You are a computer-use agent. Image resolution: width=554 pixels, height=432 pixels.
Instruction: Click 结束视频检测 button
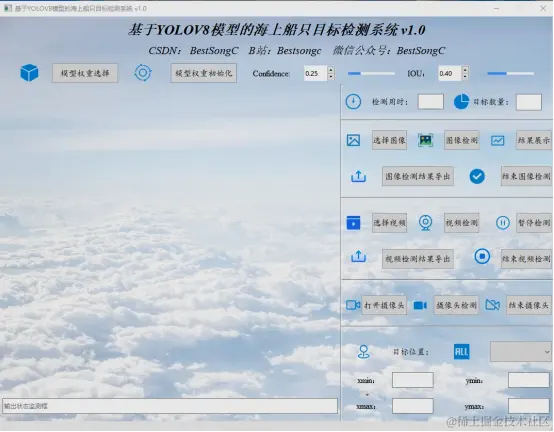526,259
